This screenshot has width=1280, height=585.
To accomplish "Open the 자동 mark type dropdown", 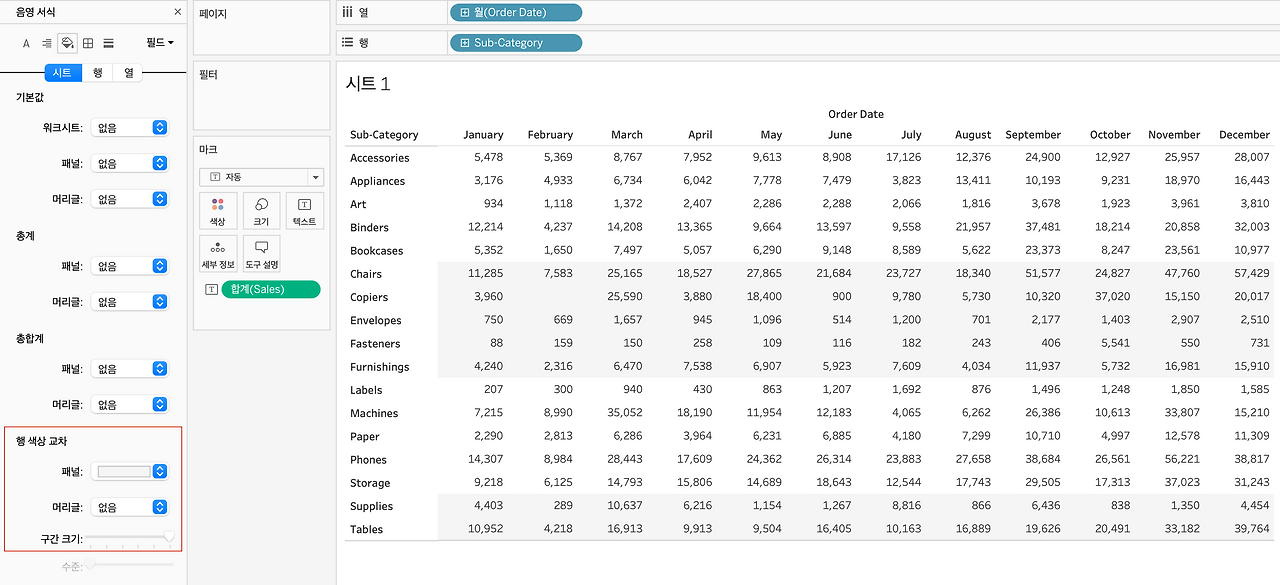I will point(261,177).
